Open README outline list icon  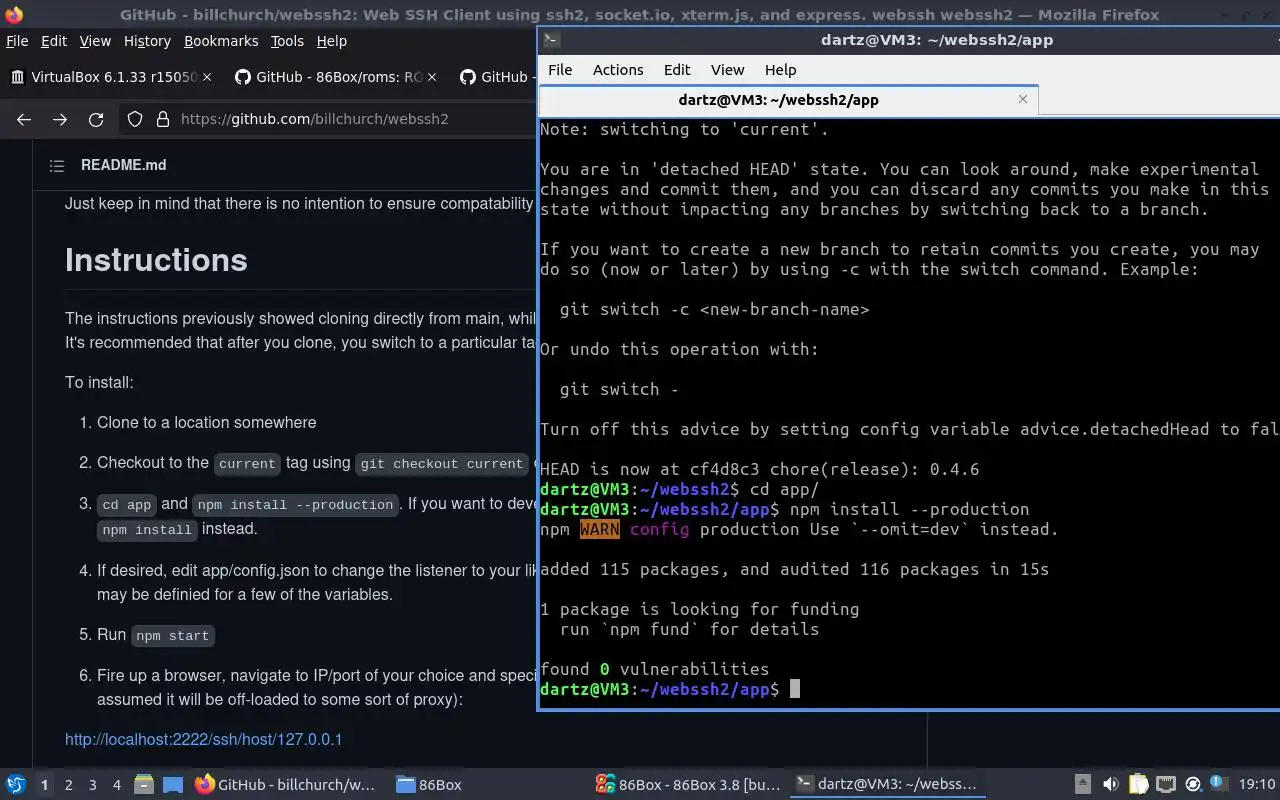[x=57, y=166]
